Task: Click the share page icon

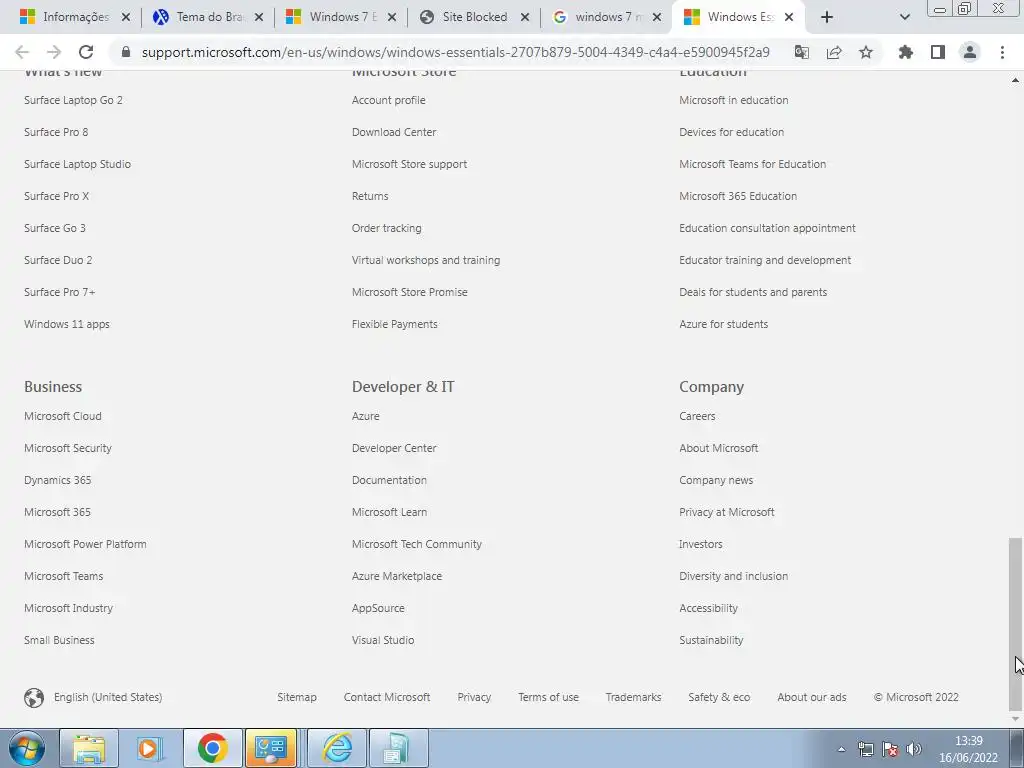Action: [x=834, y=52]
